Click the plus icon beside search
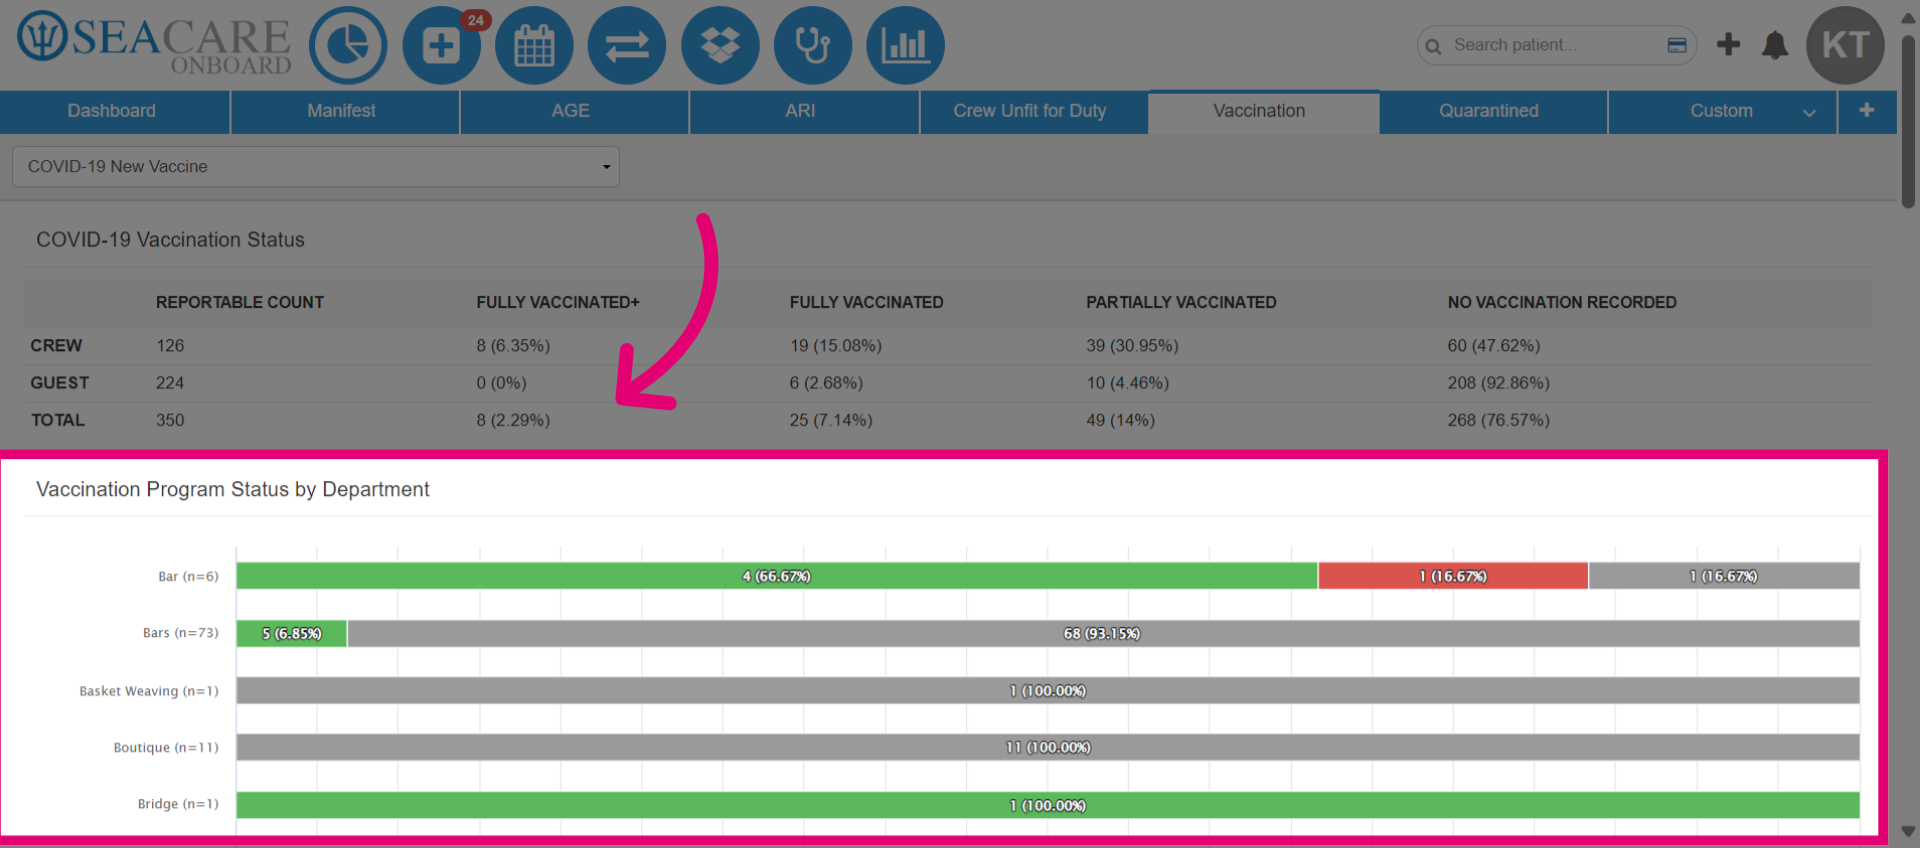 pyautogui.click(x=1728, y=44)
